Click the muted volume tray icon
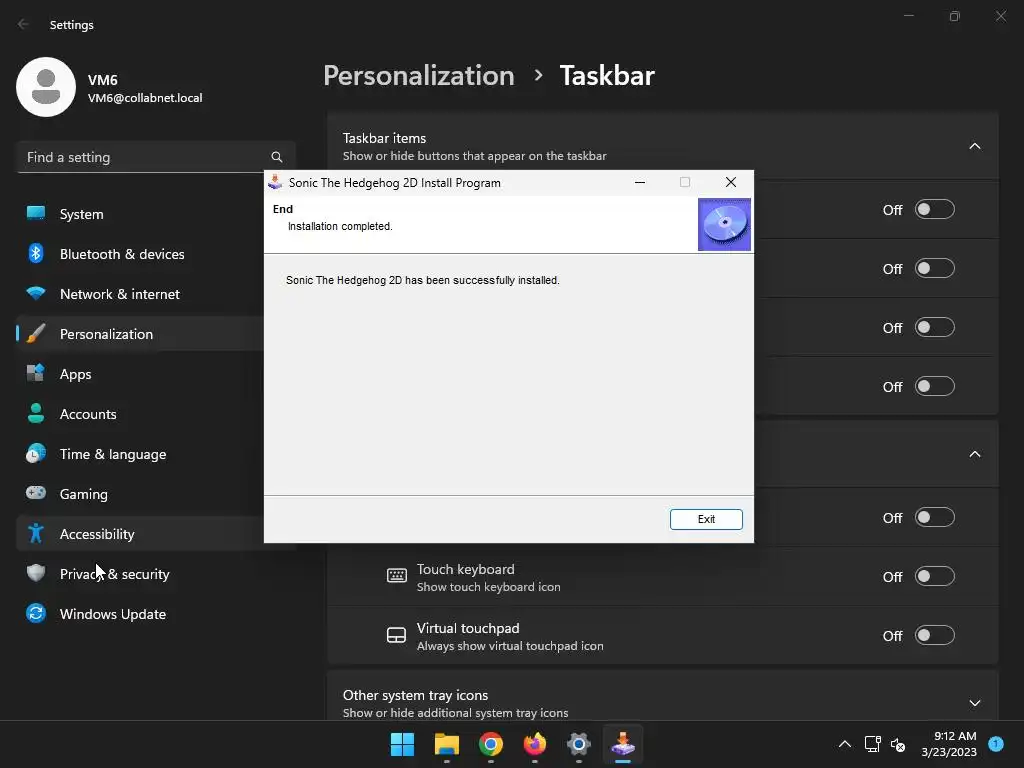 [x=898, y=744]
